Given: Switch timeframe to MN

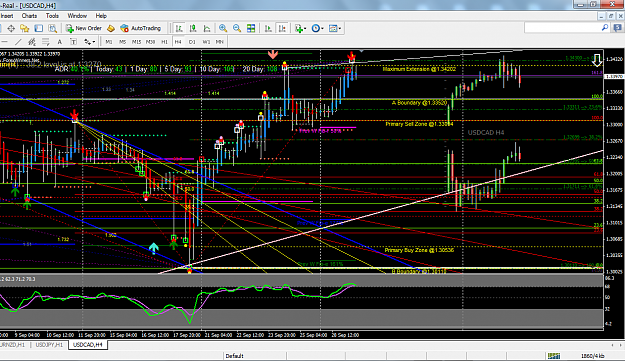Looking at the screenshot, I should click(220, 41).
